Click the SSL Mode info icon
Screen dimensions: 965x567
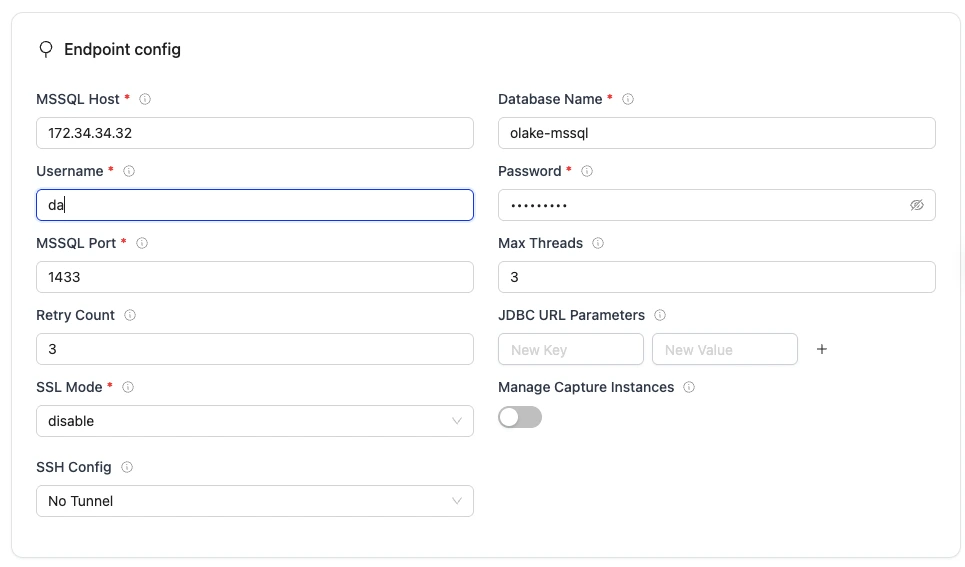[x=127, y=387]
